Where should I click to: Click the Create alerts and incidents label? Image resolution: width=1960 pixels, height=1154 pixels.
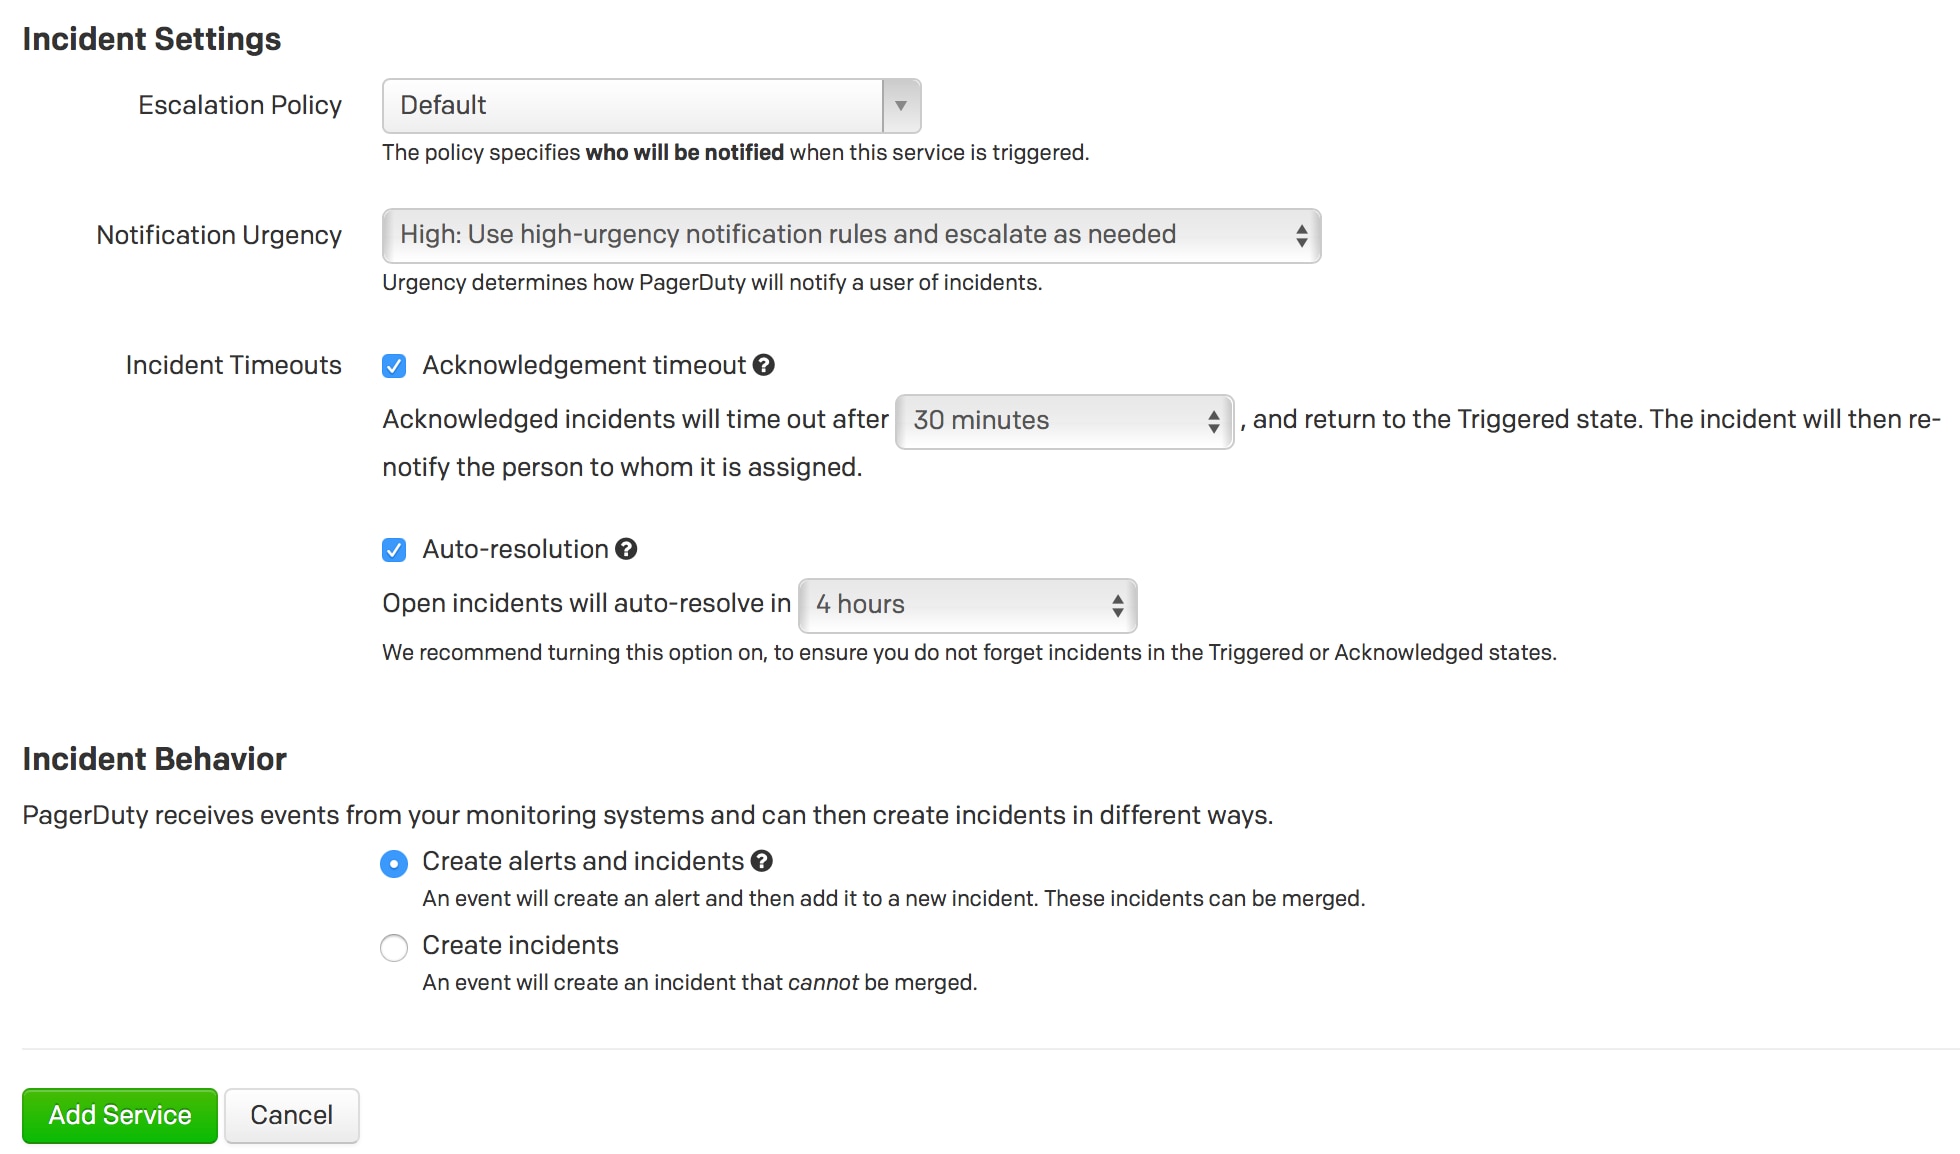583,861
